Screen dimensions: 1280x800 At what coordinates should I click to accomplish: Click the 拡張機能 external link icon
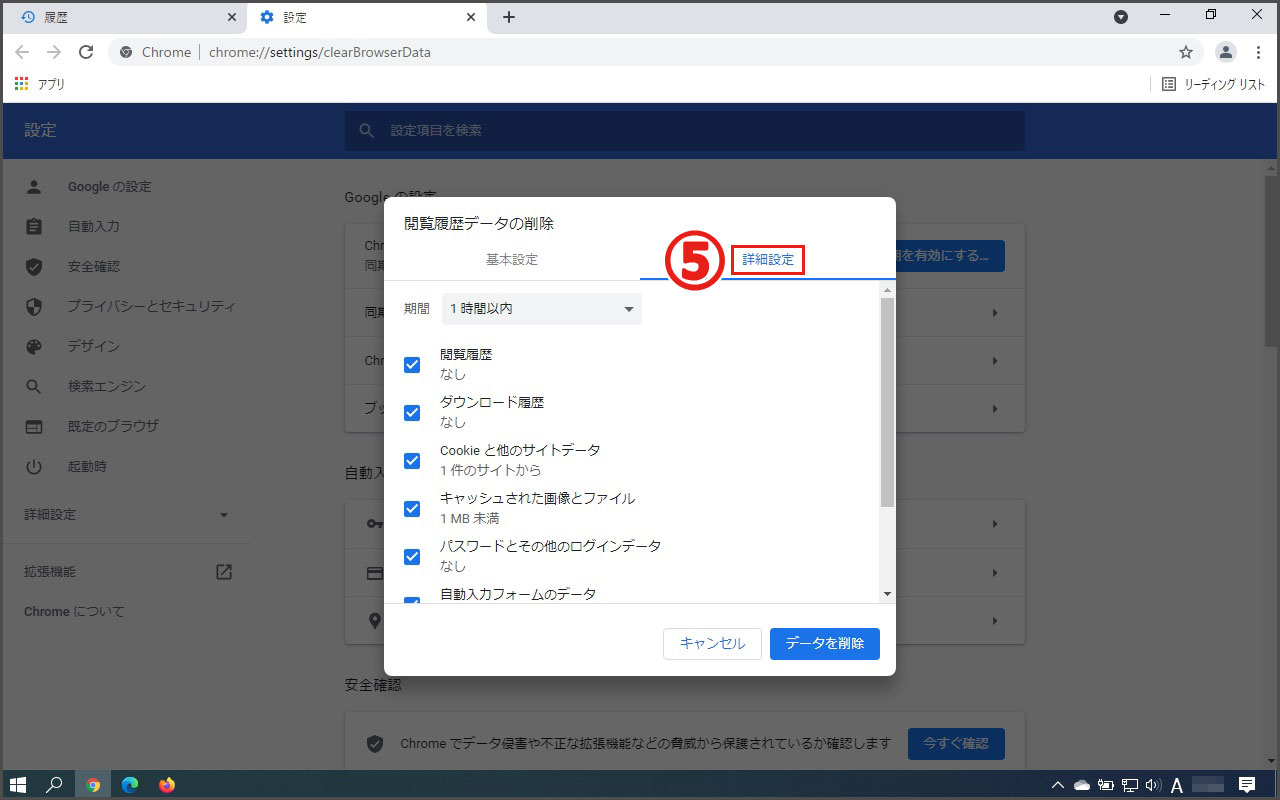(224, 572)
